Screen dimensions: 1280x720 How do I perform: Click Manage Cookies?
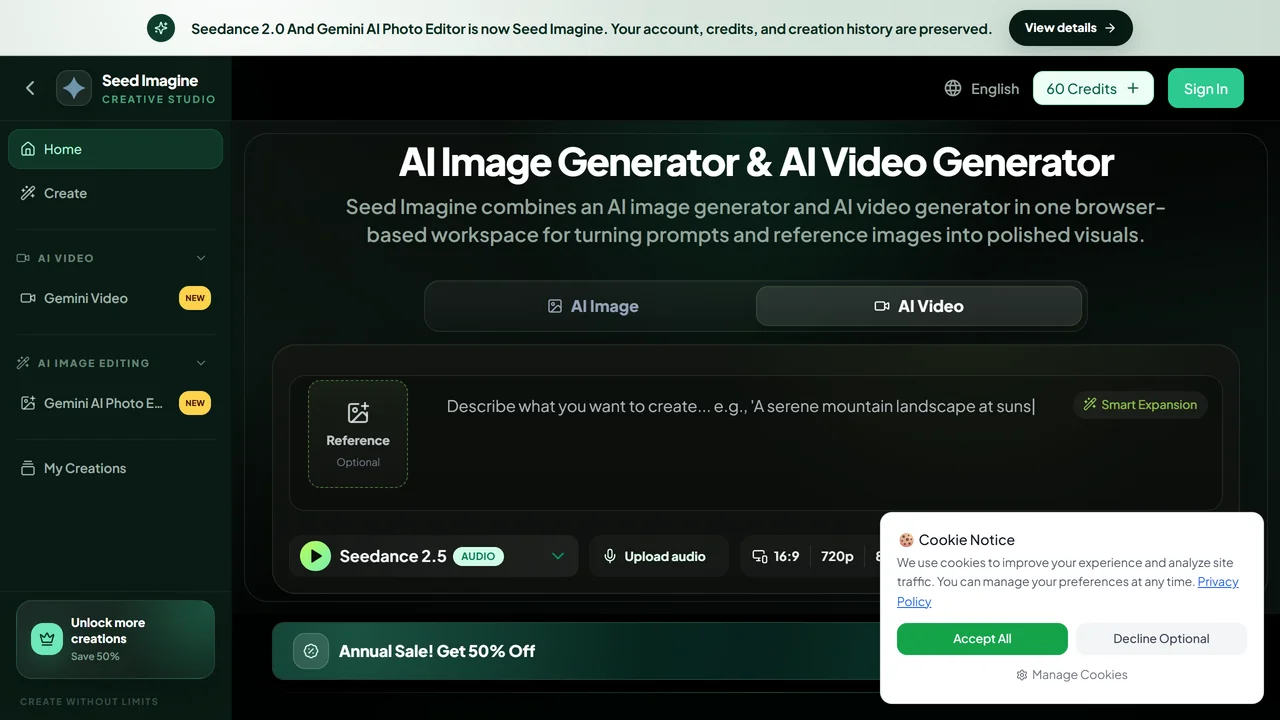coord(1071,675)
